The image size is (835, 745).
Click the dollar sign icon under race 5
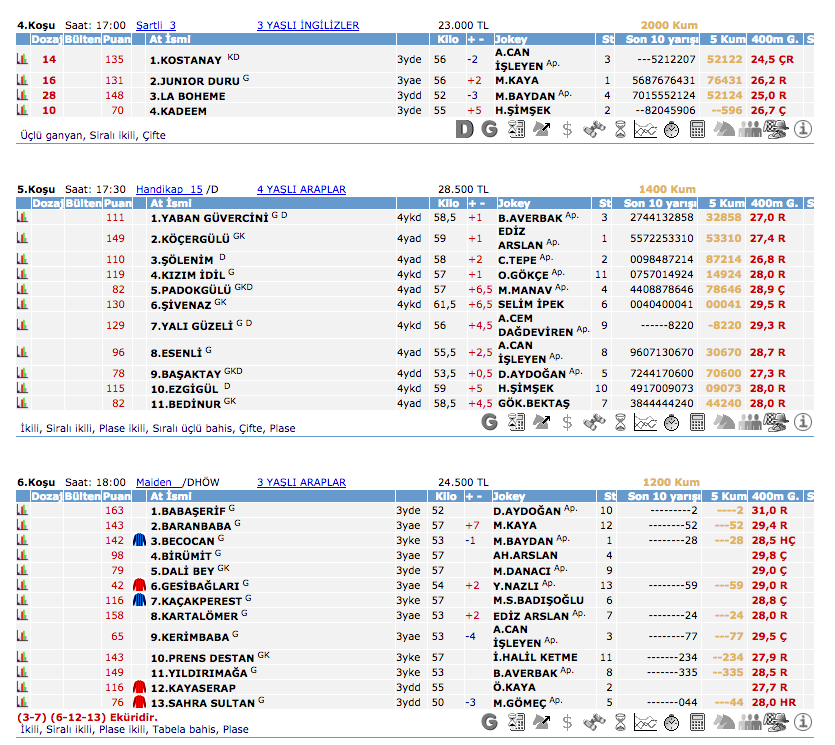tap(567, 422)
